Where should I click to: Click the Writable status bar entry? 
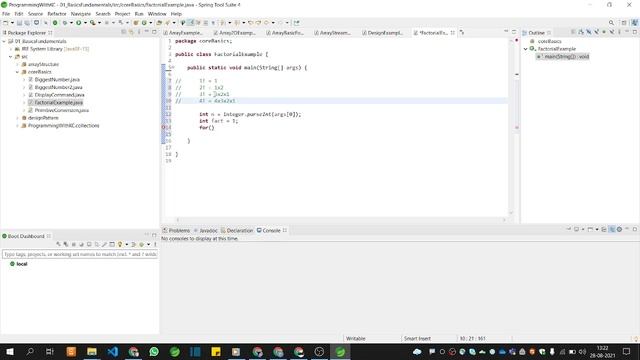[x=356, y=338]
